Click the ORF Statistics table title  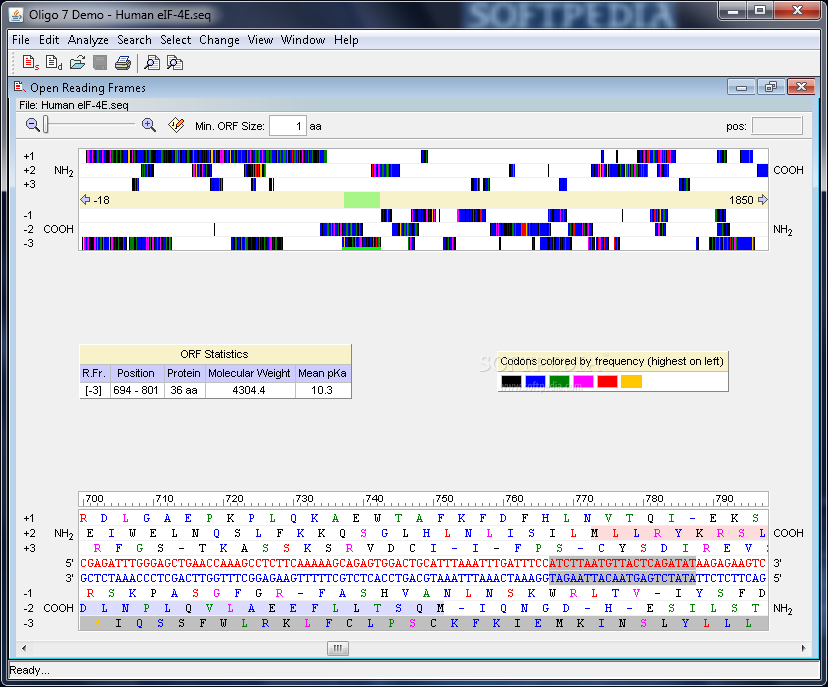214,354
